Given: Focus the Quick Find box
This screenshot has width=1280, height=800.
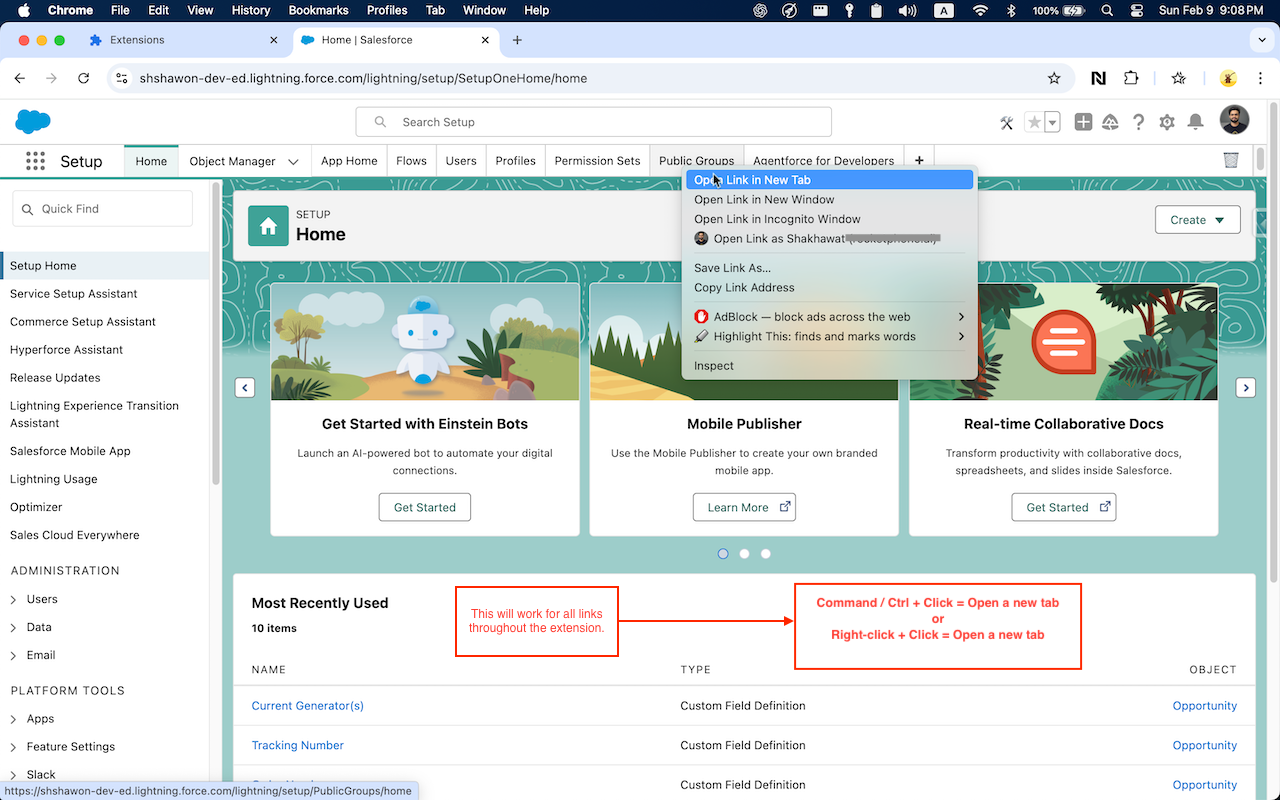Looking at the screenshot, I should (x=103, y=209).
